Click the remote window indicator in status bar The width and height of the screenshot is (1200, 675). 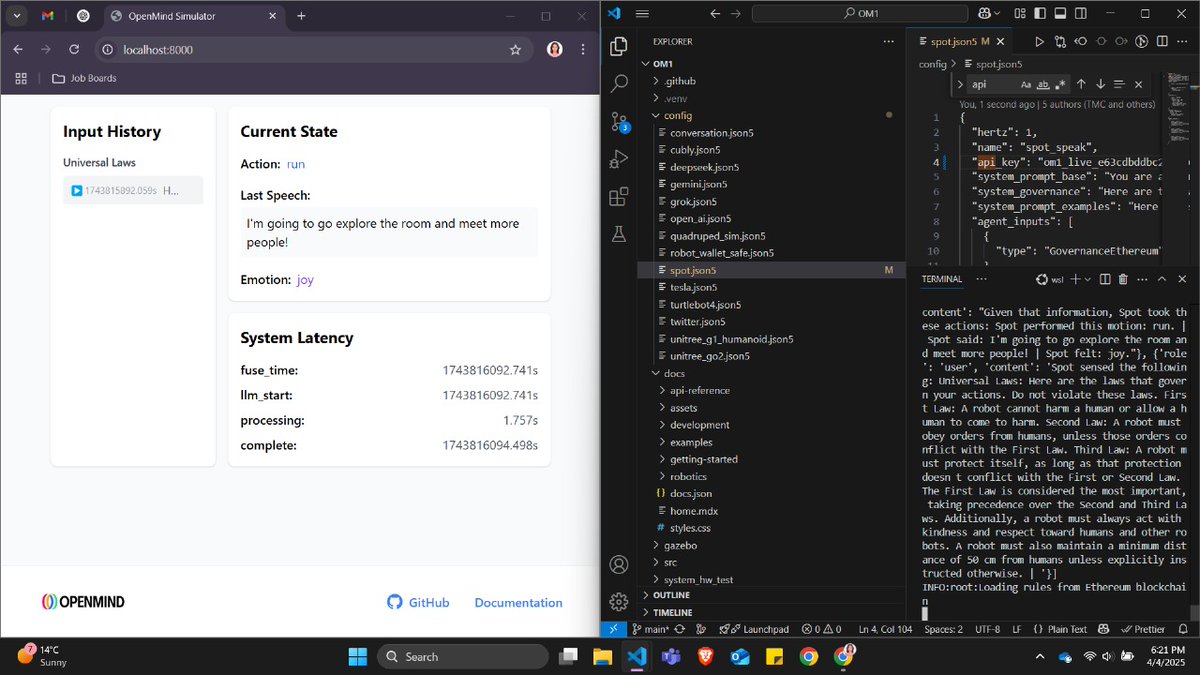point(614,629)
